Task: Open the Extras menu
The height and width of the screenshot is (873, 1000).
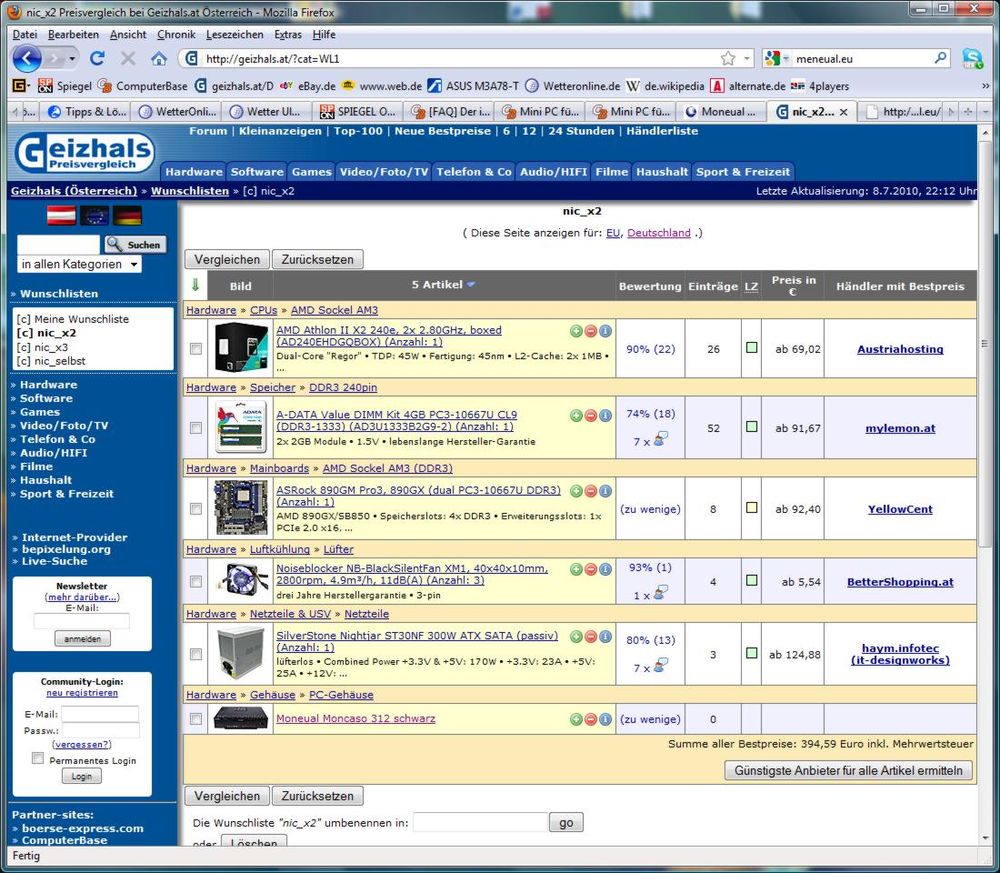Action: [288, 34]
